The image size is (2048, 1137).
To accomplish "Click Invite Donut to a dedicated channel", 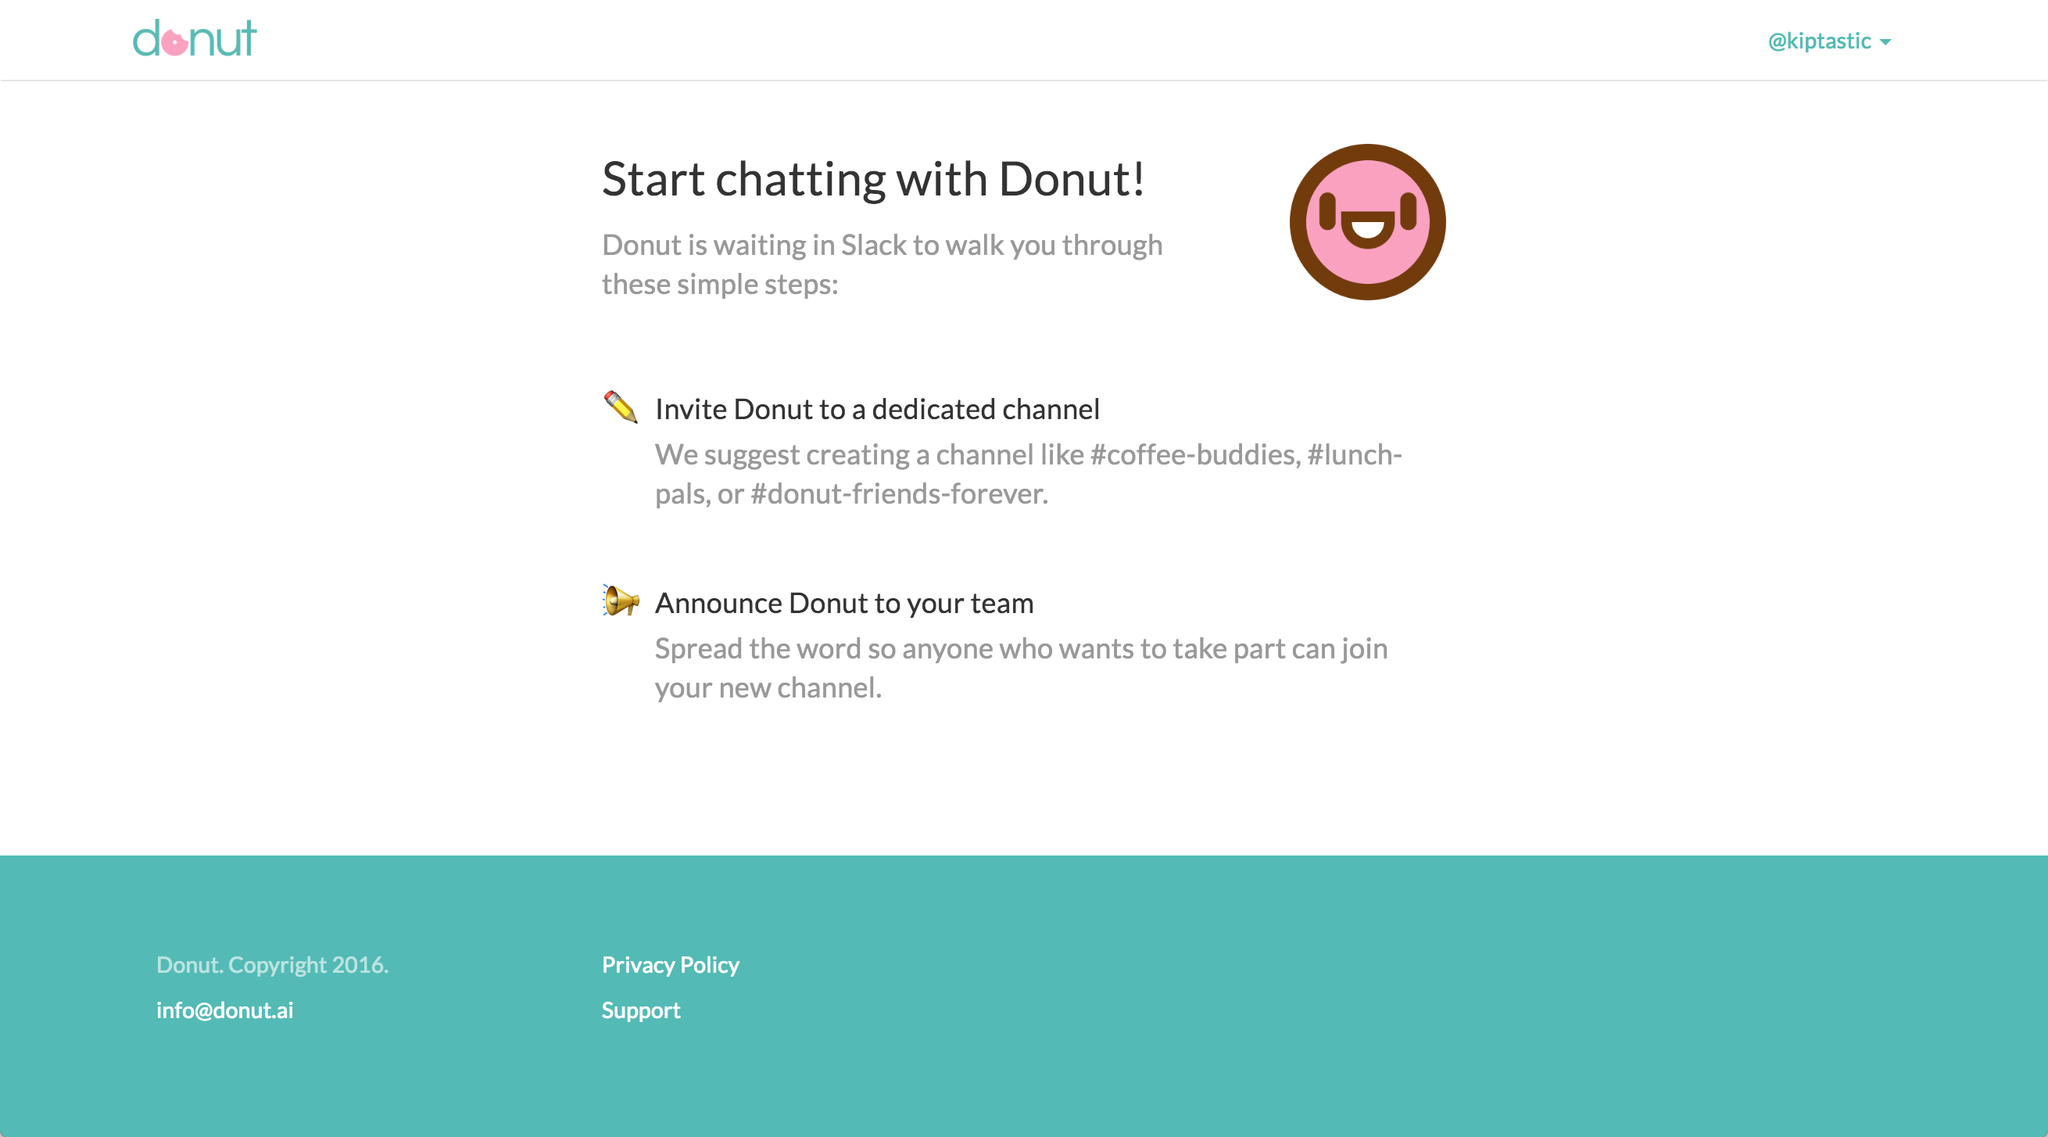I will tap(877, 409).
